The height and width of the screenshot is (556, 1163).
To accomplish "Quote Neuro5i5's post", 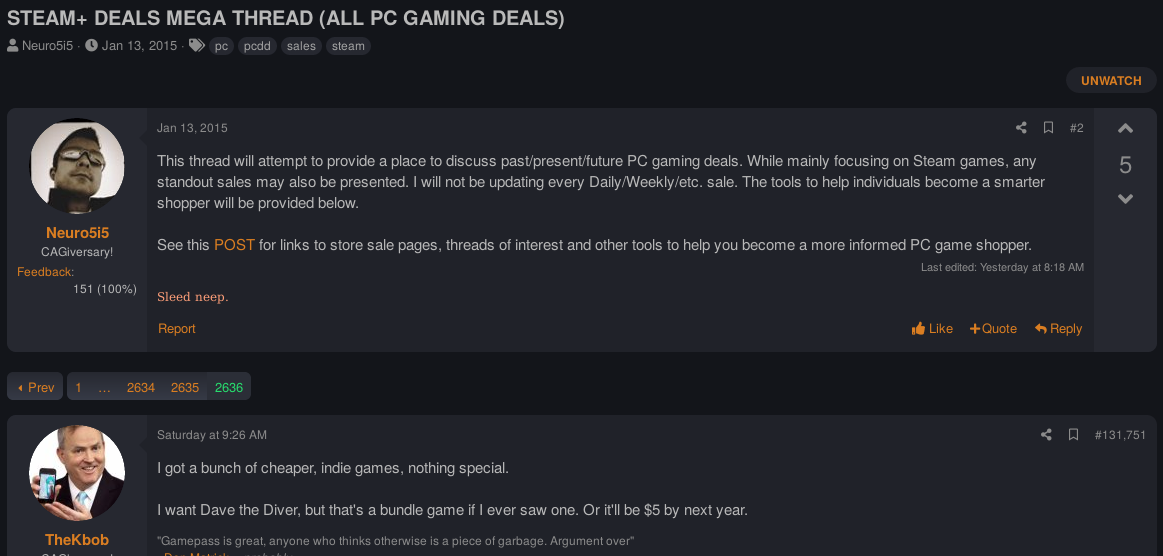I will click(993, 328).
